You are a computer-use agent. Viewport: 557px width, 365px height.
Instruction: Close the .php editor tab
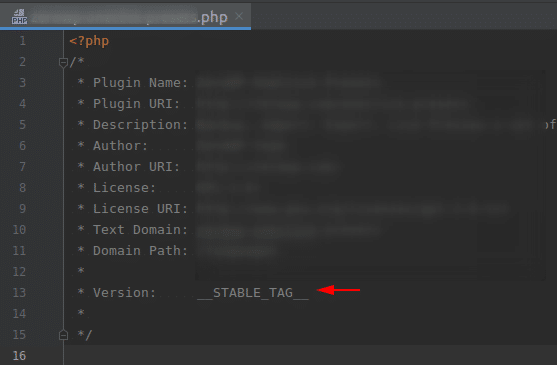(x=239, y=16)
